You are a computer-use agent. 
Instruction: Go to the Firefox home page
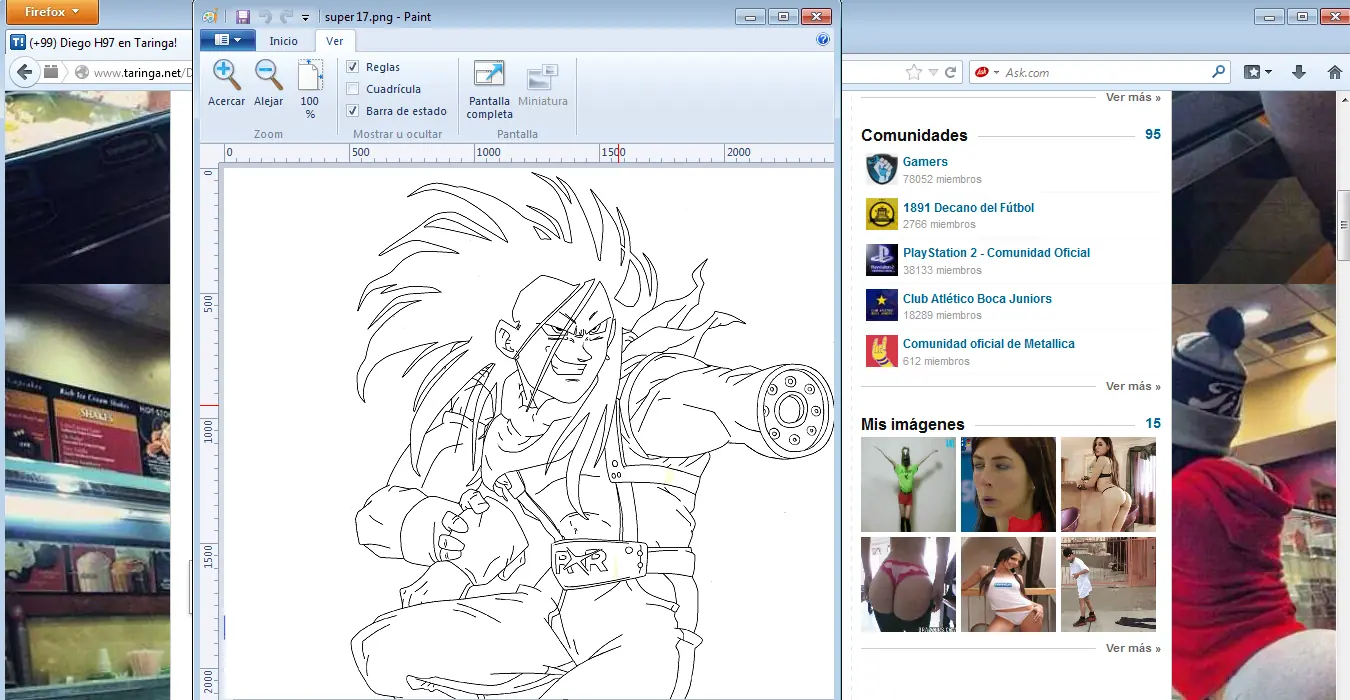pos(1334,72)
